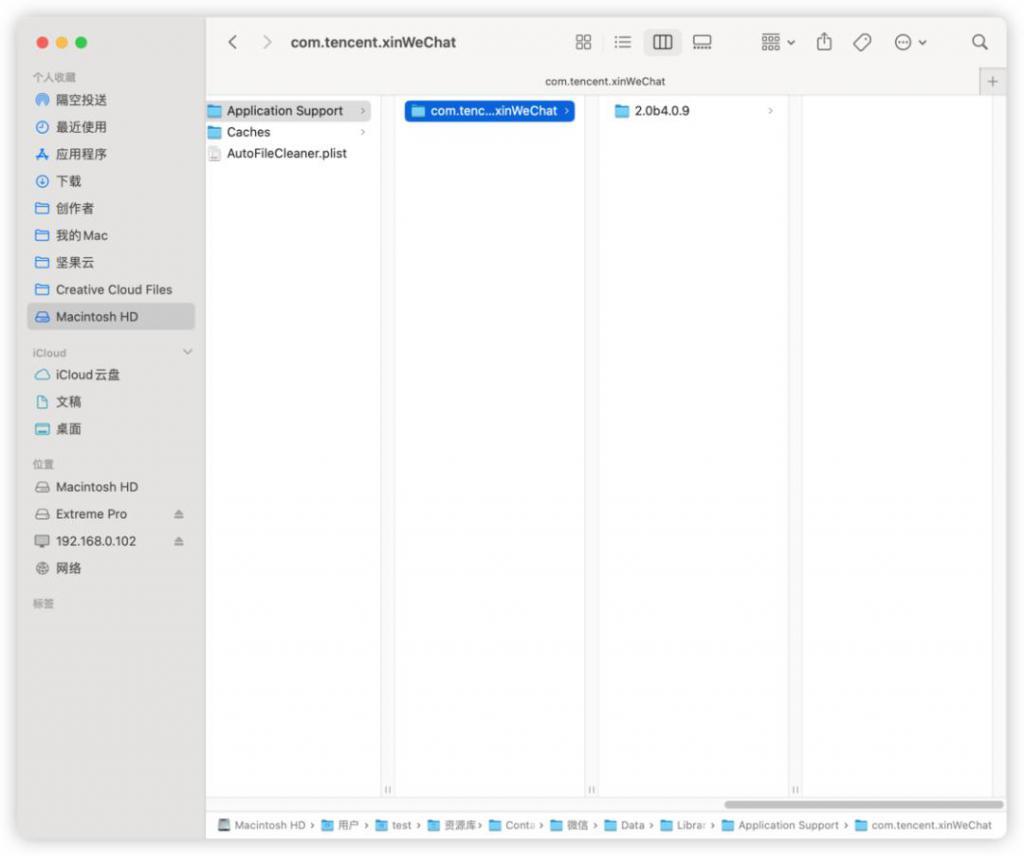Jump to Macintosh HD in path bar
The height and width of the screenshot is (856, 1024).
coord(262,825)
